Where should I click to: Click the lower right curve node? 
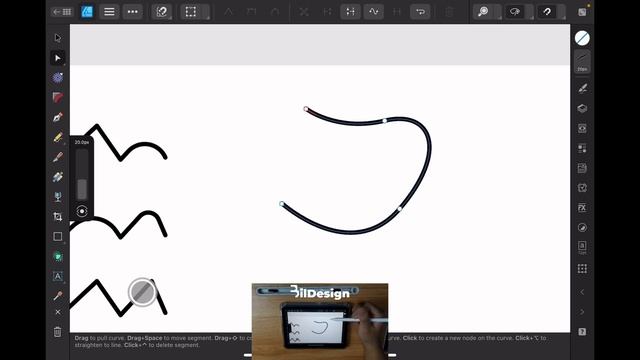[400, 209]
